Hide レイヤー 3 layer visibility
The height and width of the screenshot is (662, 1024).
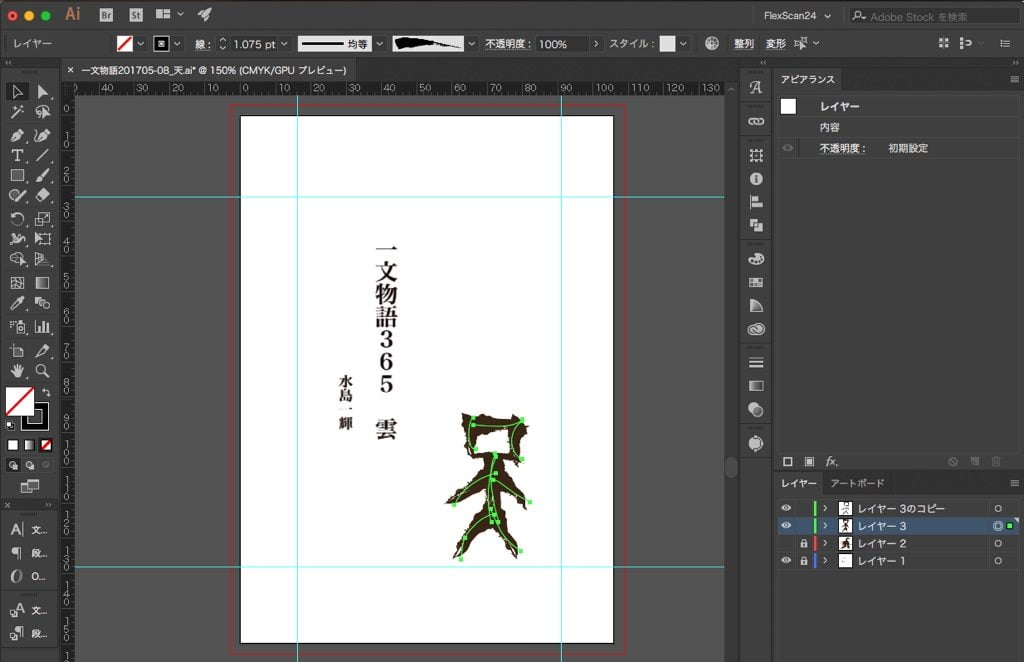point(786,526)
